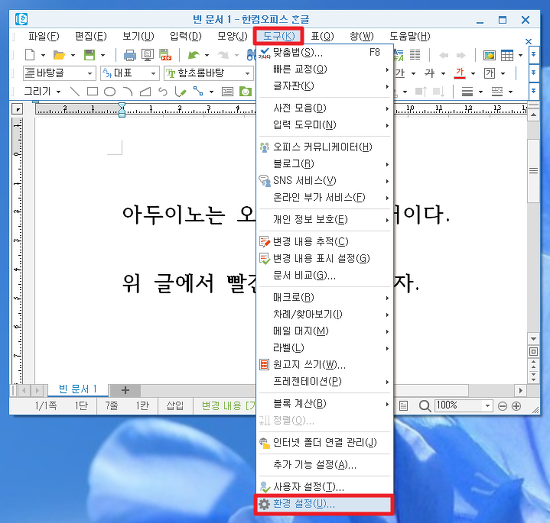Select the connector line tool
This screenshot has width=550, height=523.
(198, 92)
